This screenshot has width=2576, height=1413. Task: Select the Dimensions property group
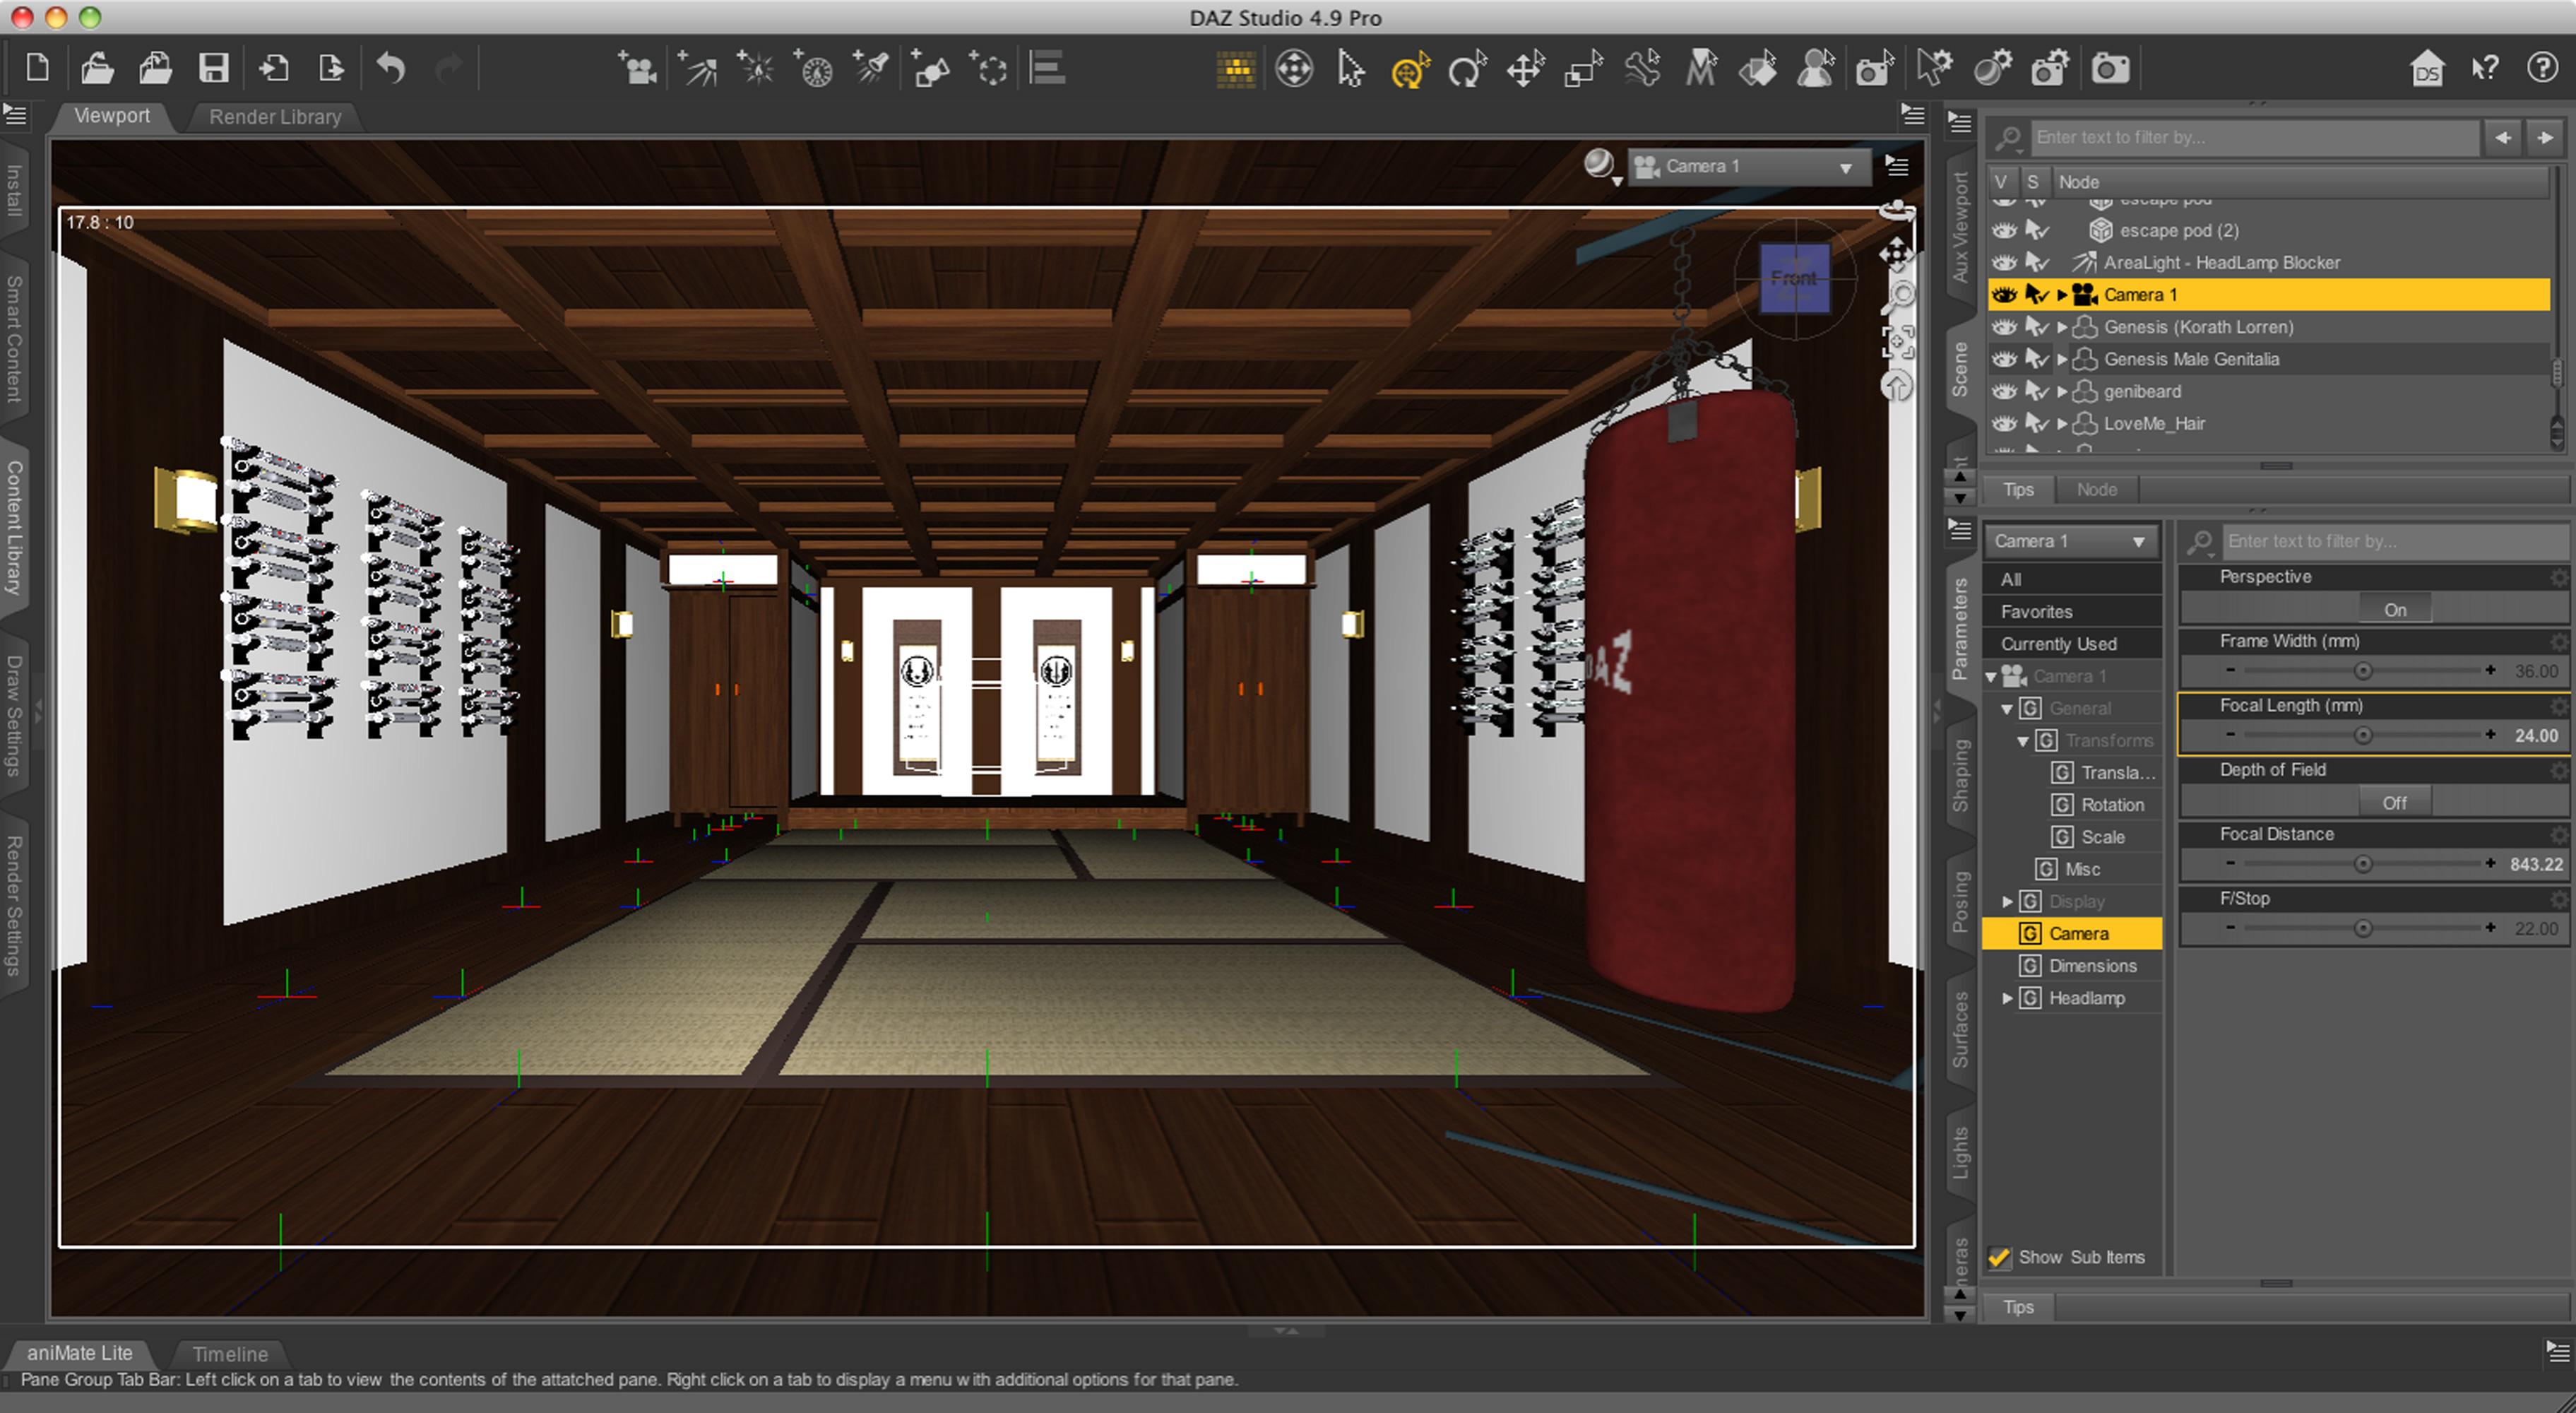(2092, 966)
